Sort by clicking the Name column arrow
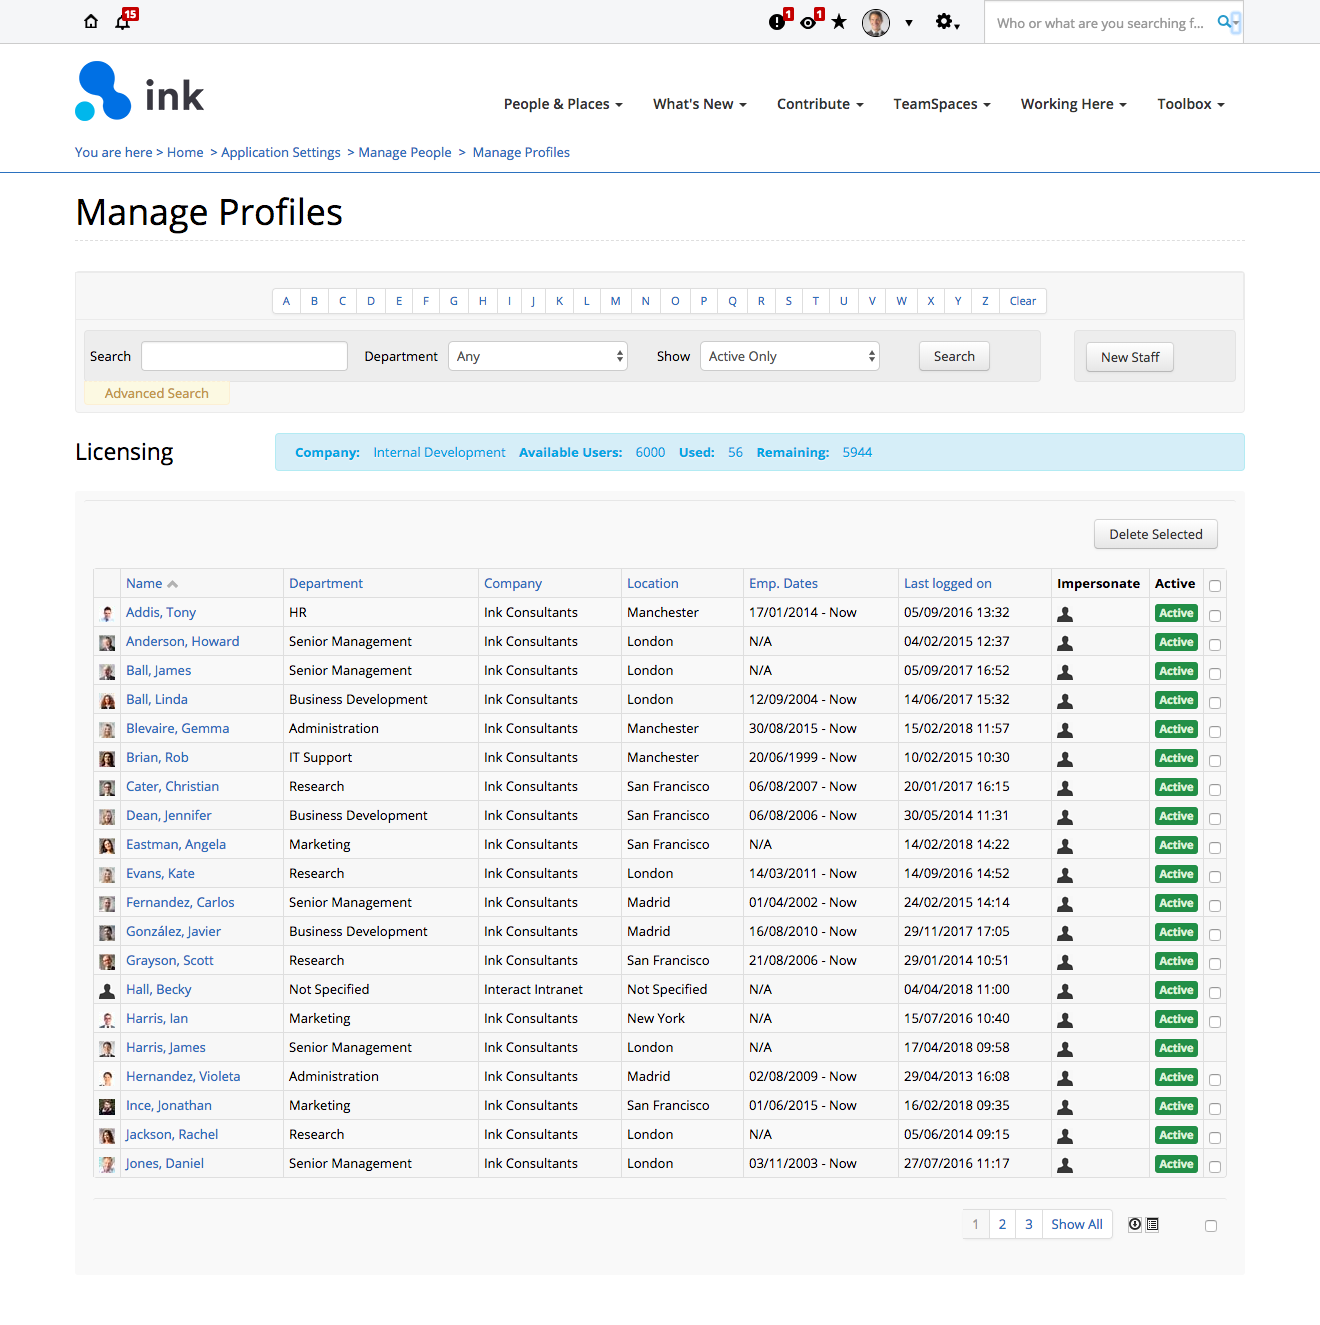 [171, 583]
